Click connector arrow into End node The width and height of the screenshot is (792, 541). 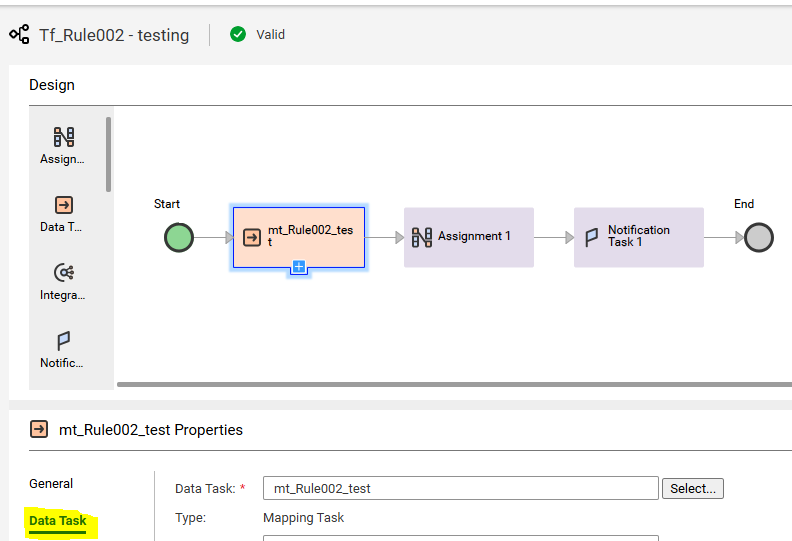pyautogui.click(x=724, y=237)
